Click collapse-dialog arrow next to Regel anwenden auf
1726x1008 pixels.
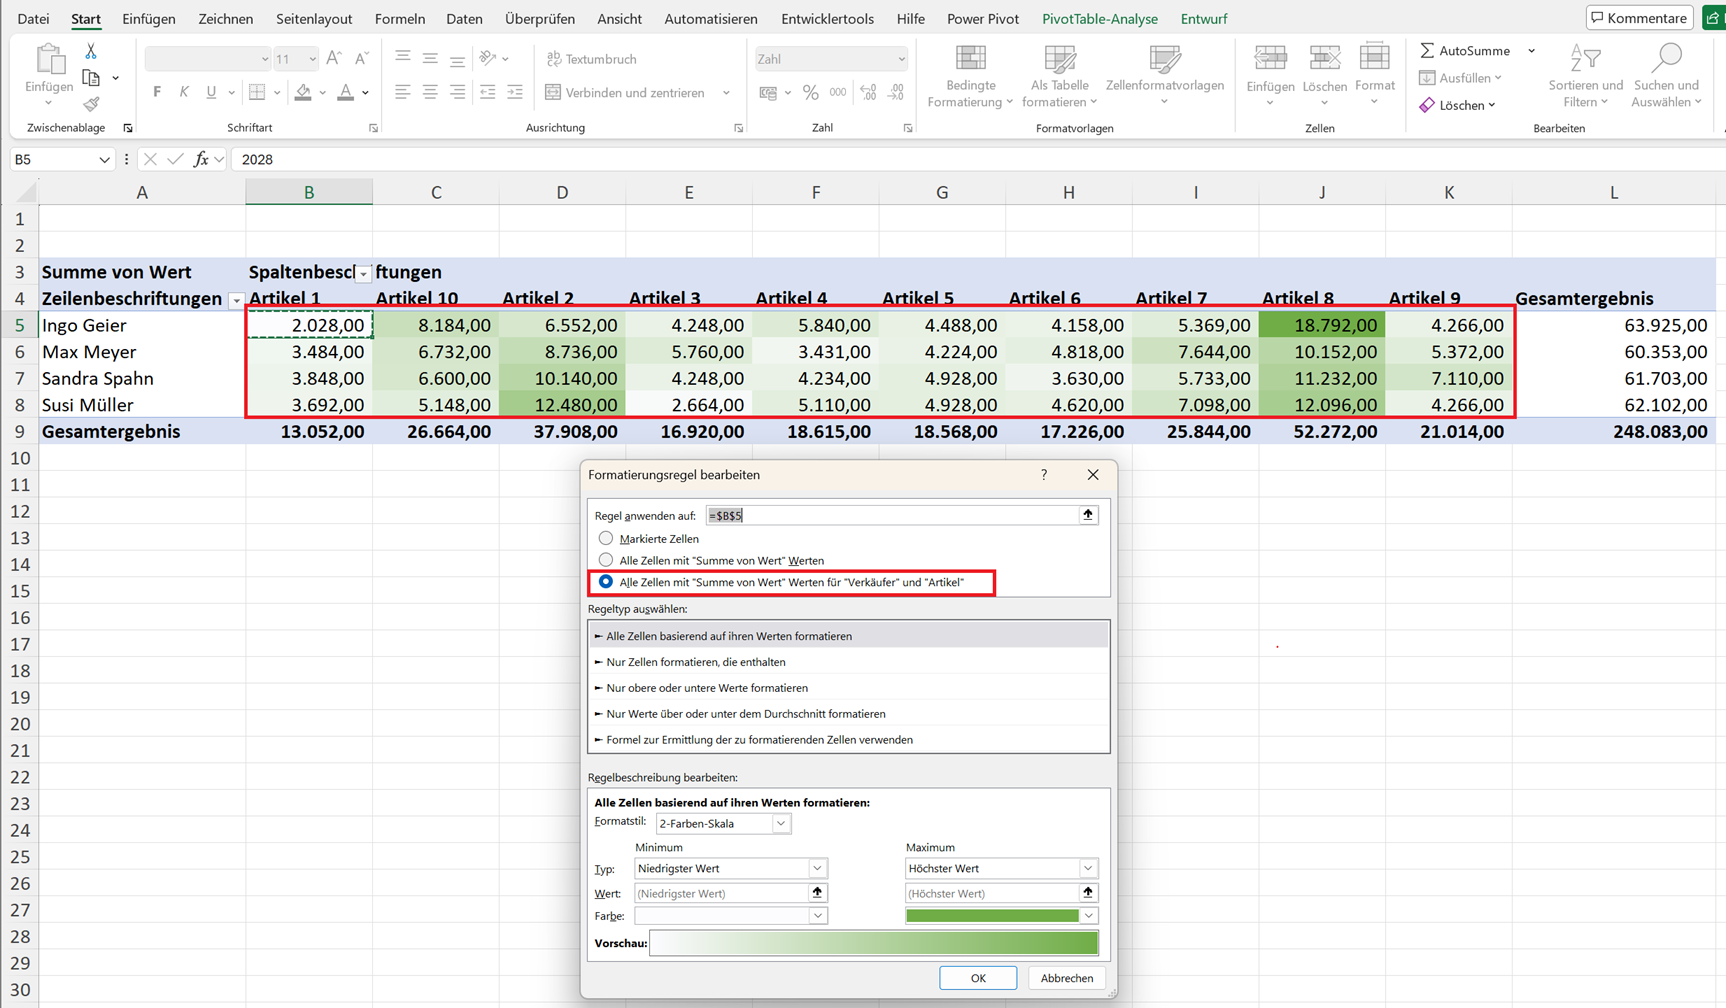[1088, 515]
